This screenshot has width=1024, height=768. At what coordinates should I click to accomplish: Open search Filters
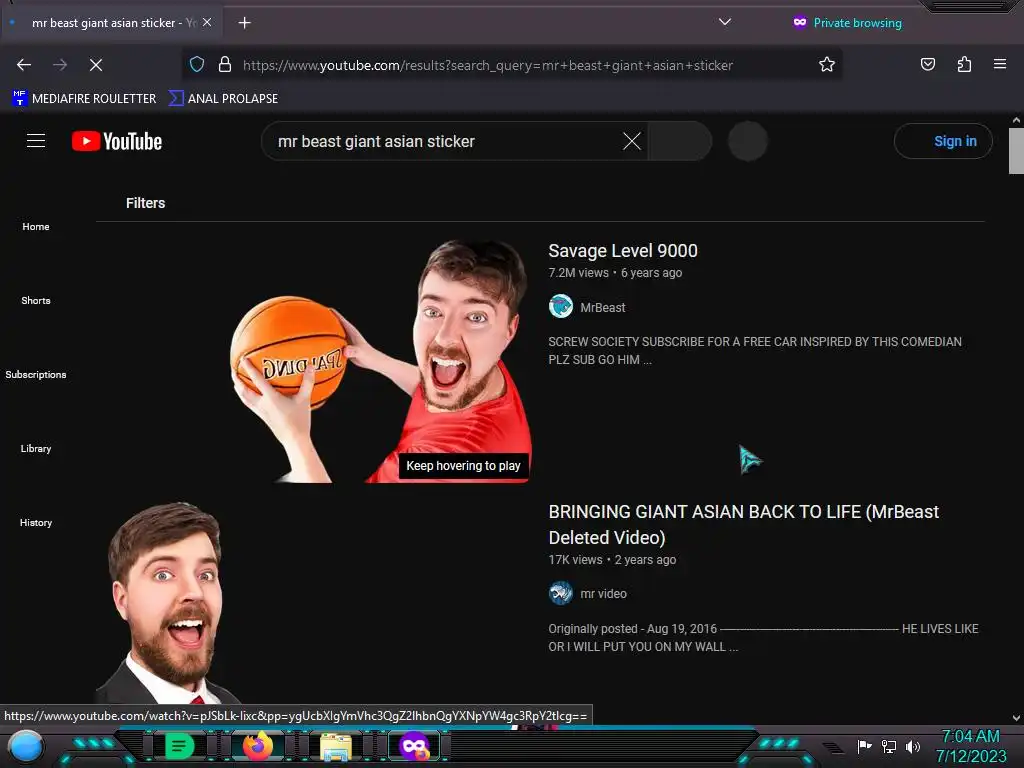tap(145, 203)
